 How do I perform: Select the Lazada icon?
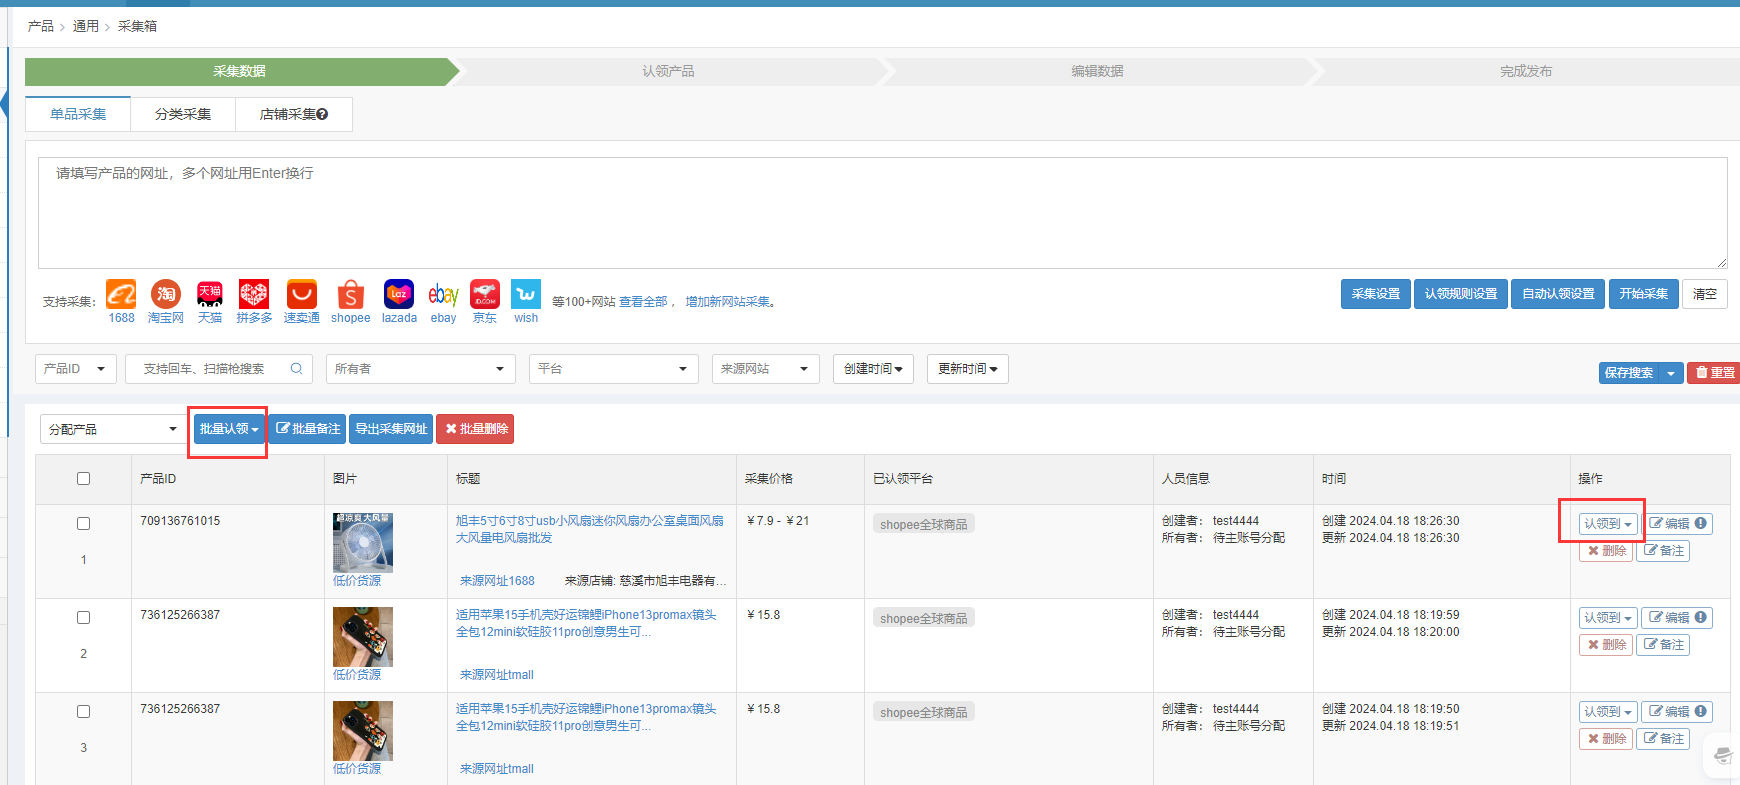pos(399,295)
